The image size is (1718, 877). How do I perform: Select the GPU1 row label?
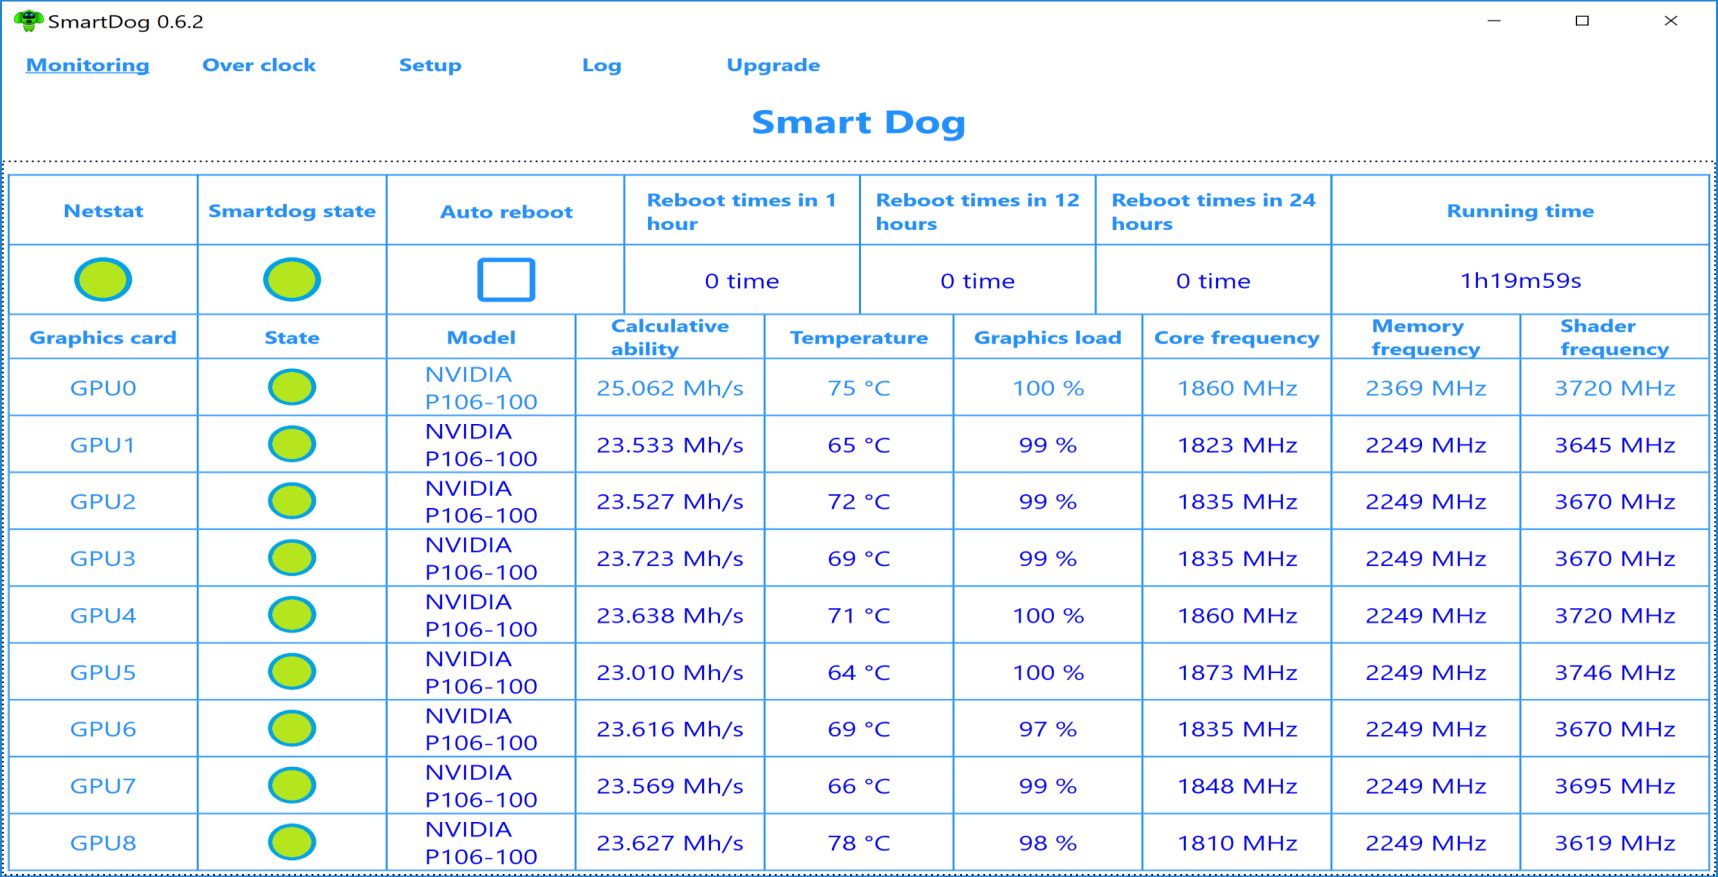(103, 445)
